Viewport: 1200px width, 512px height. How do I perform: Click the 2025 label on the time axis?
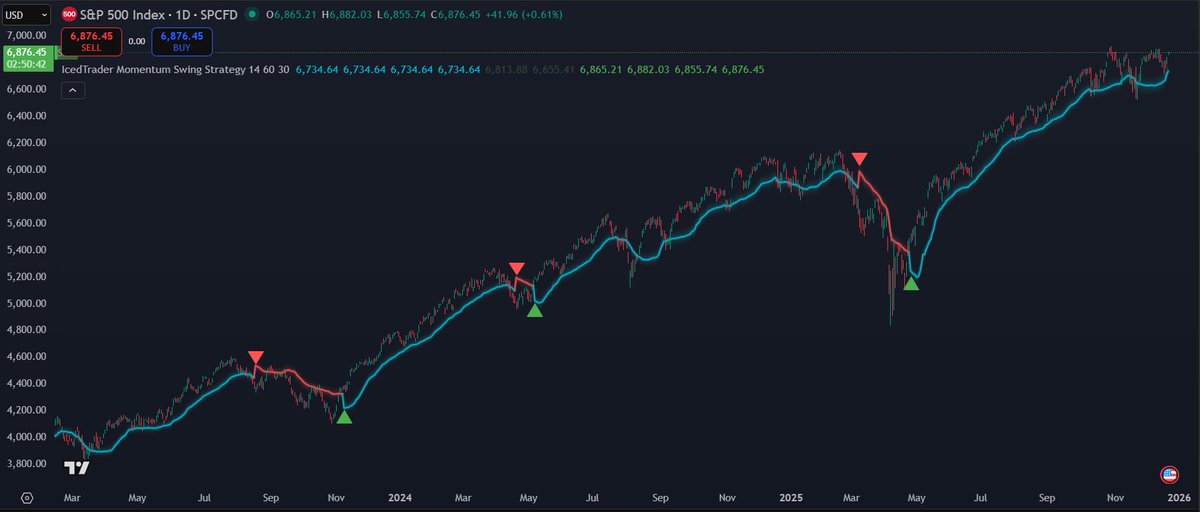pos(792,496)
